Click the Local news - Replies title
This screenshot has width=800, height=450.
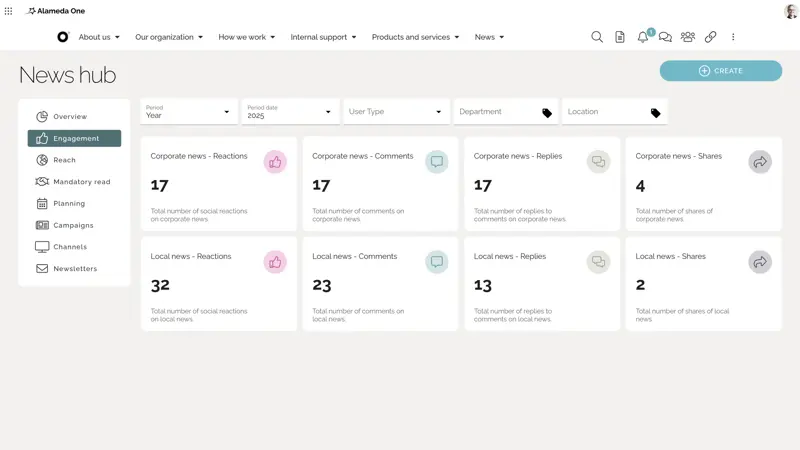[510, 256]
